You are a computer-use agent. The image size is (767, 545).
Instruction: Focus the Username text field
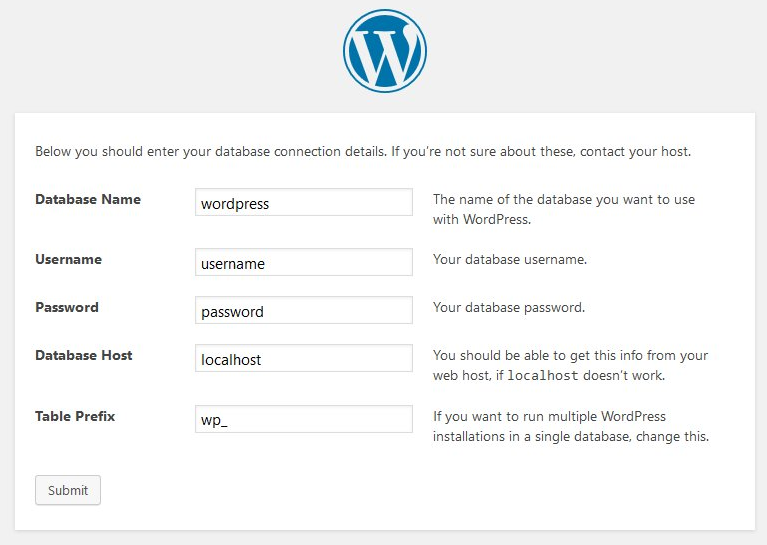[304, 263]
